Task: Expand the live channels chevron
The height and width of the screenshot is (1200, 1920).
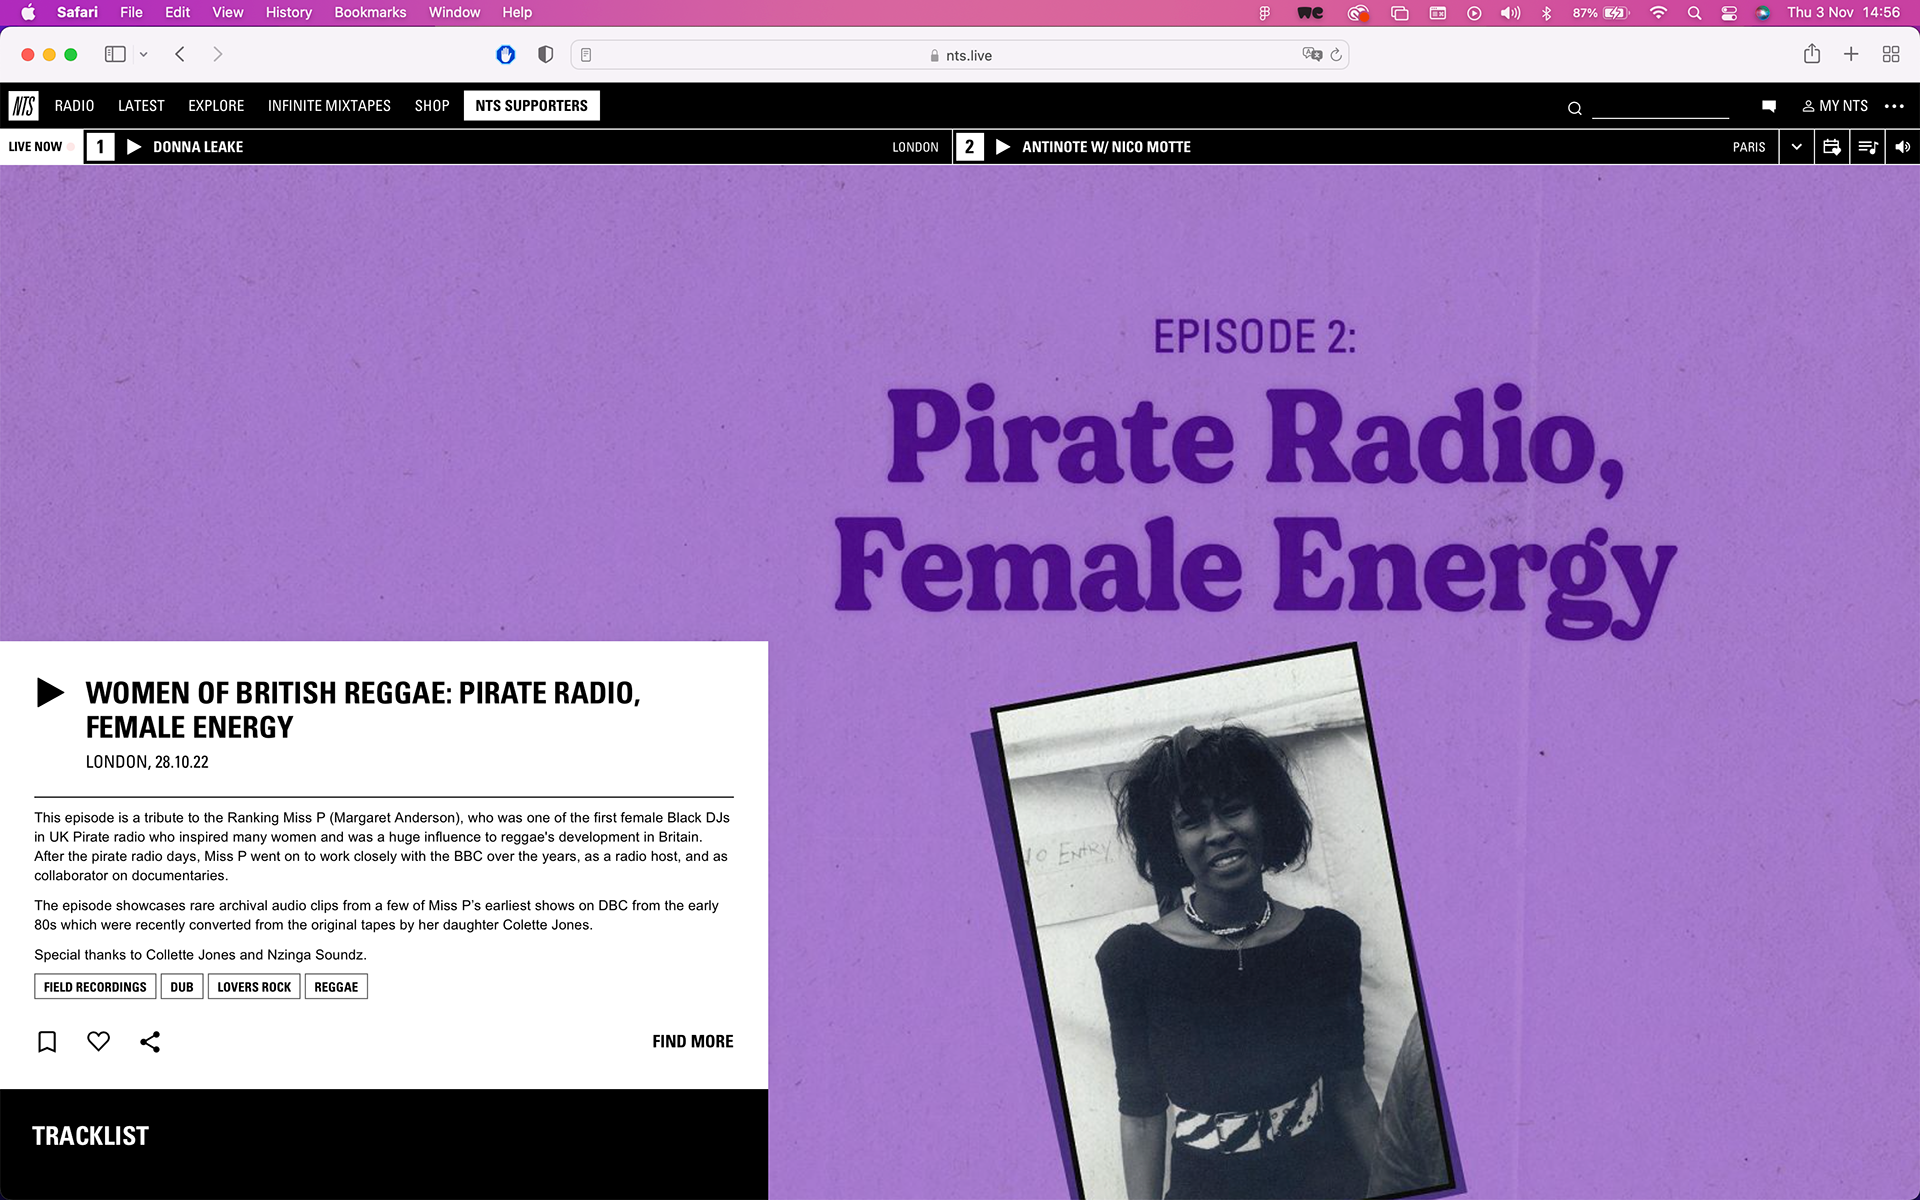Action: point(1796,147)
